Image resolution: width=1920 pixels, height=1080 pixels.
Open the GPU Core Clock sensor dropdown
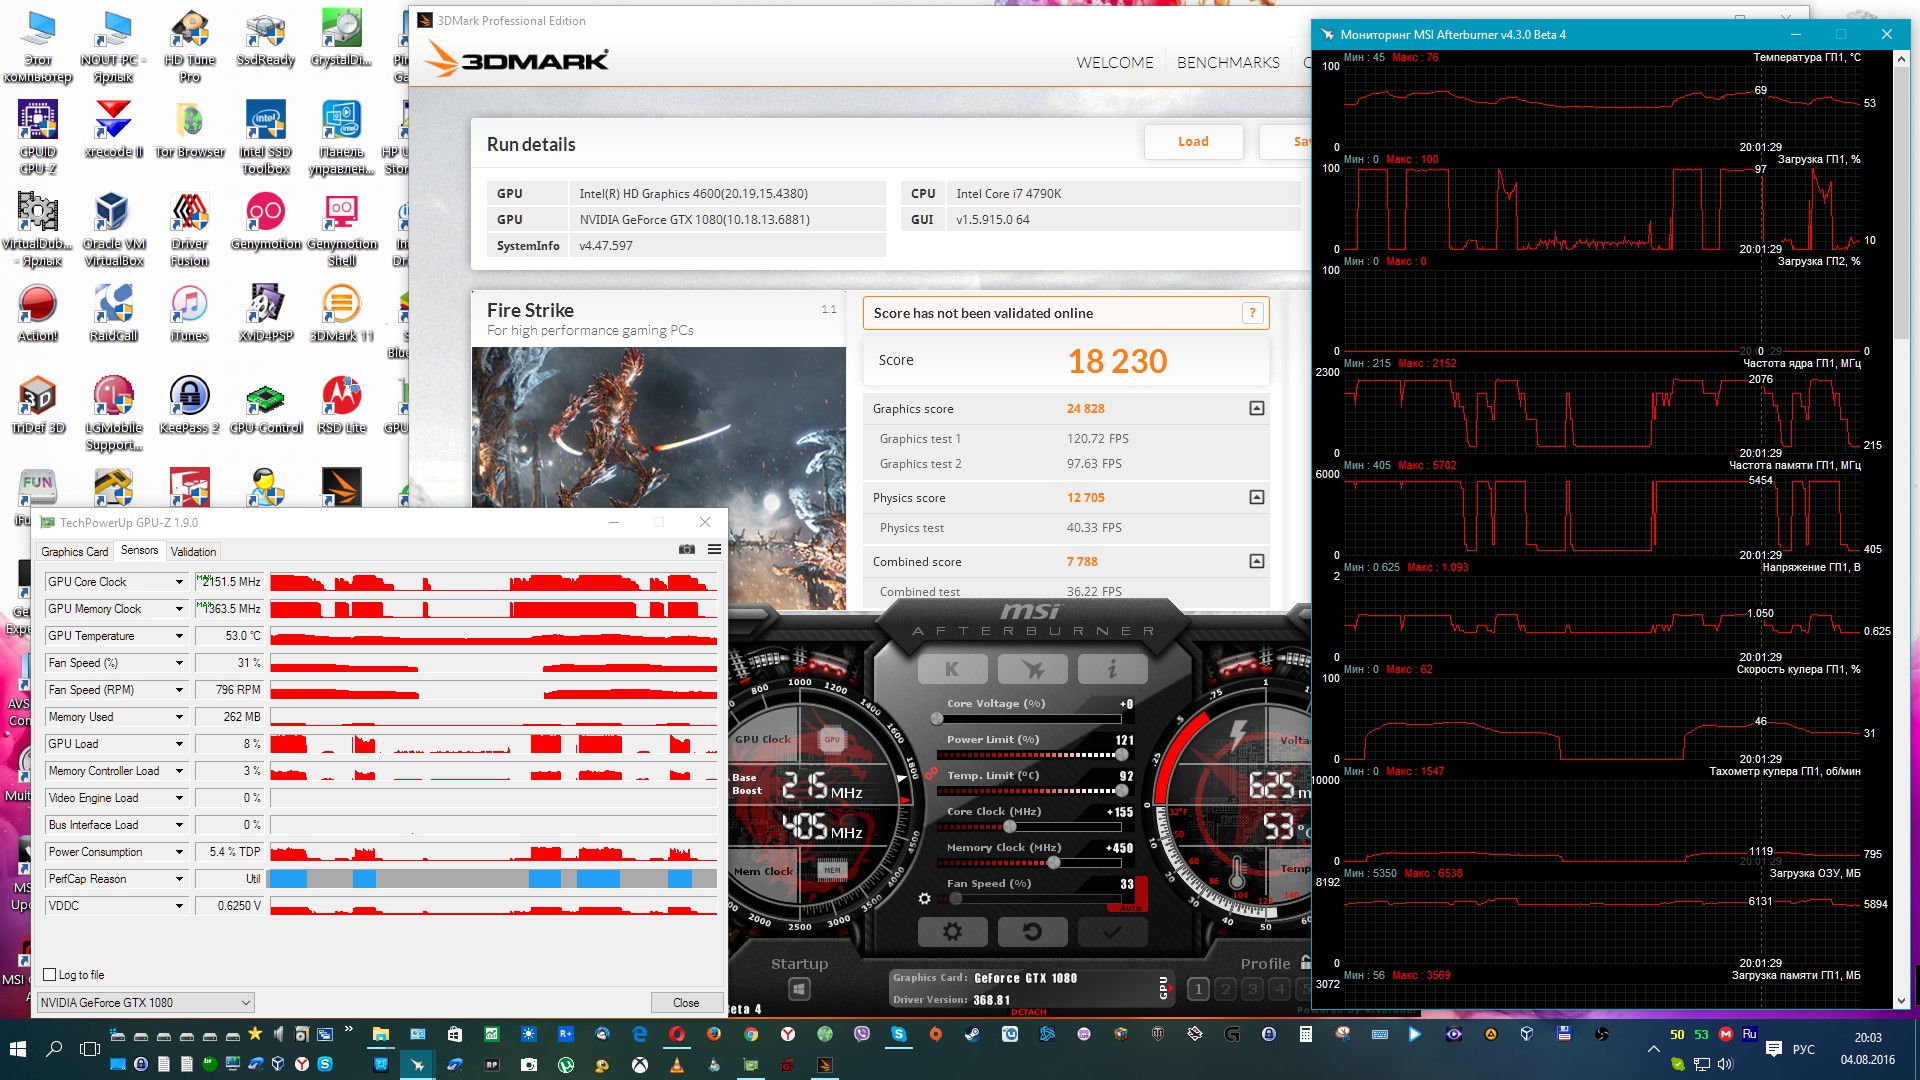(x=179, y=582)
